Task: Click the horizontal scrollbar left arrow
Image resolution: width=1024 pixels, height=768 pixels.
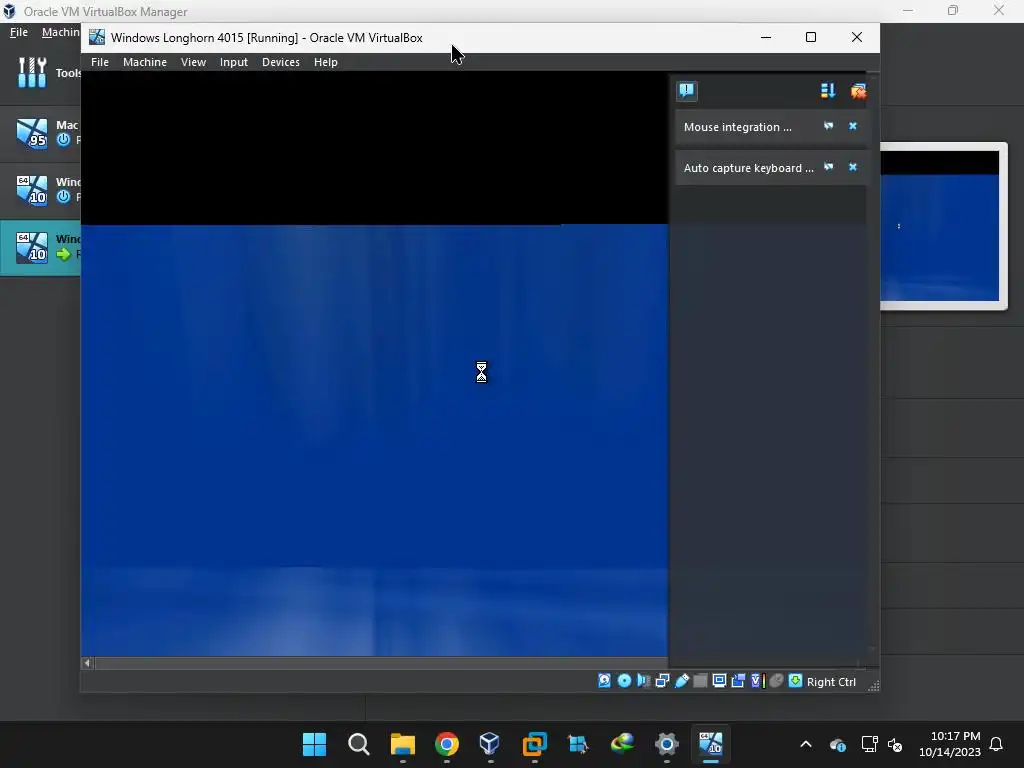Action: click(87, 663)
